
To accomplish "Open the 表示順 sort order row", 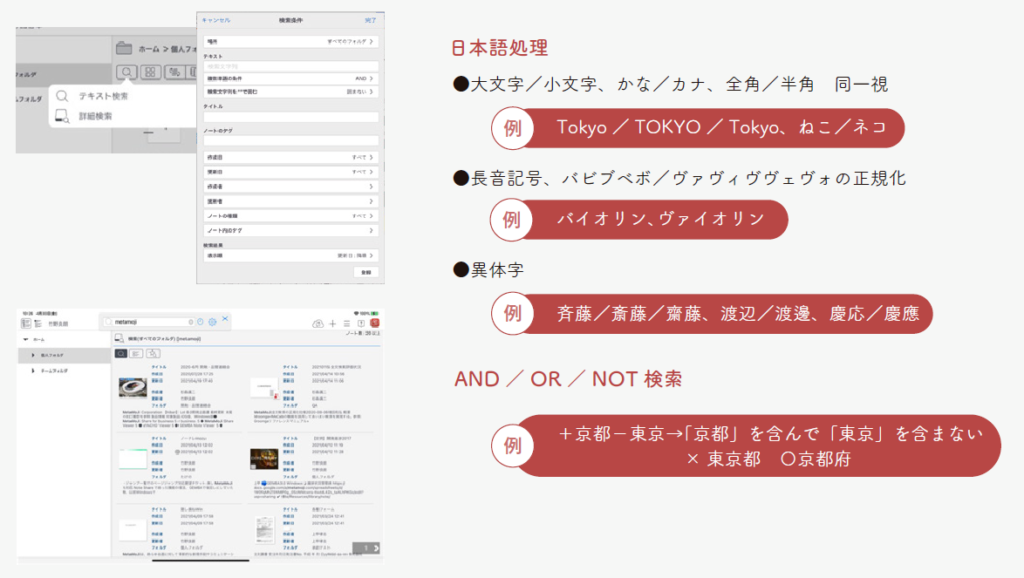I will 291,256.
